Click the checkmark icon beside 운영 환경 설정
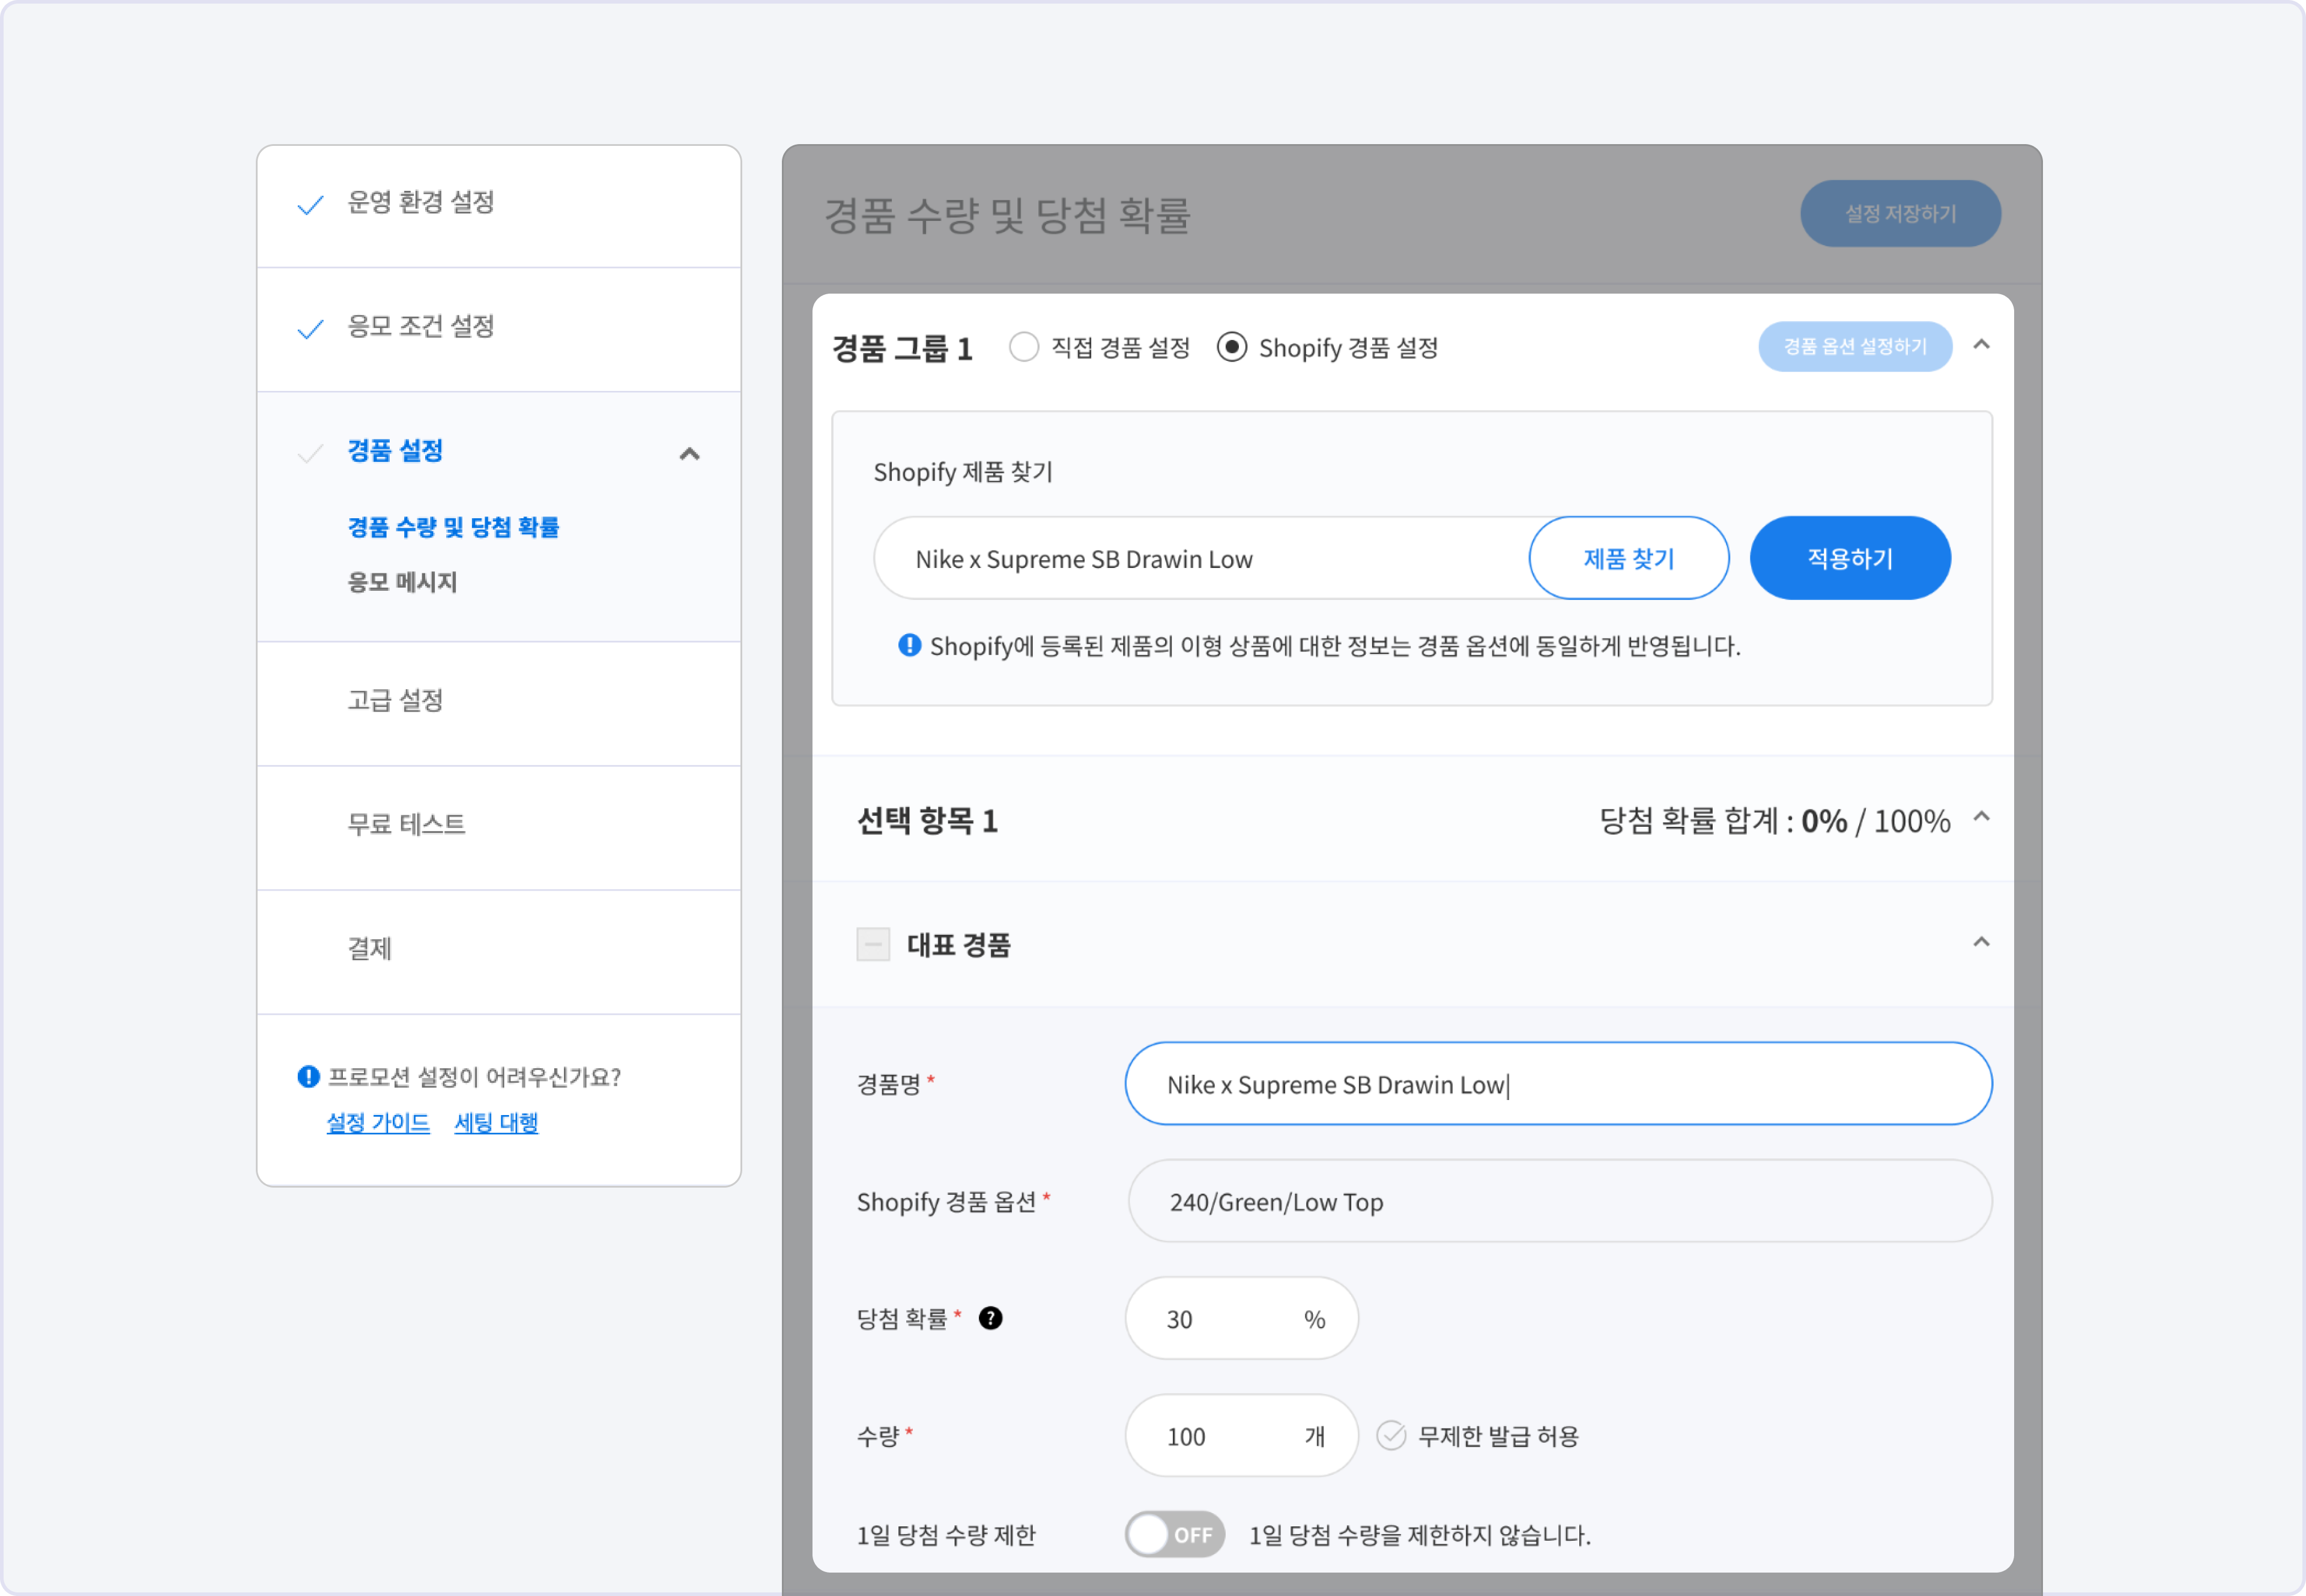Screen dimensions: 2306x1596 [311, 205]
